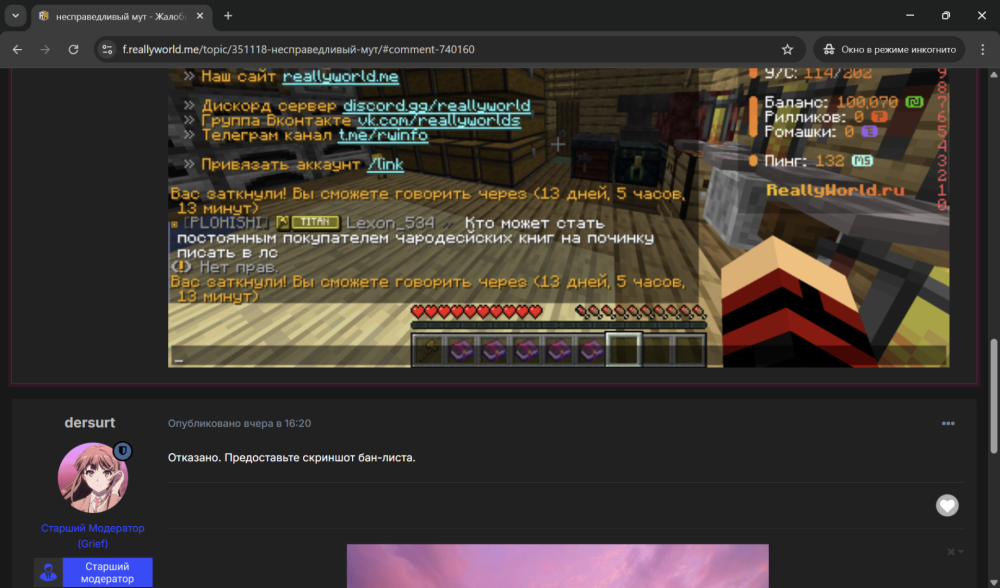Viewport: 1000px width, 588px height.
Task: Open Старший Модератор (Grief) group link
Action: tap(92, 536)
